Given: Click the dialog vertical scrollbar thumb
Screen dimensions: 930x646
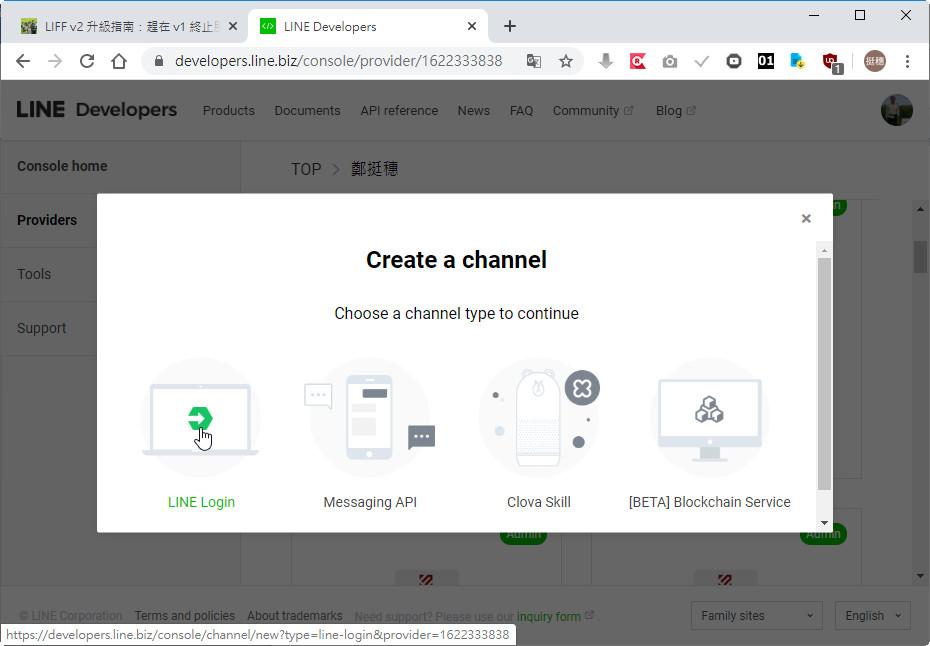Looking at the screenshot, I should (824, 374).
